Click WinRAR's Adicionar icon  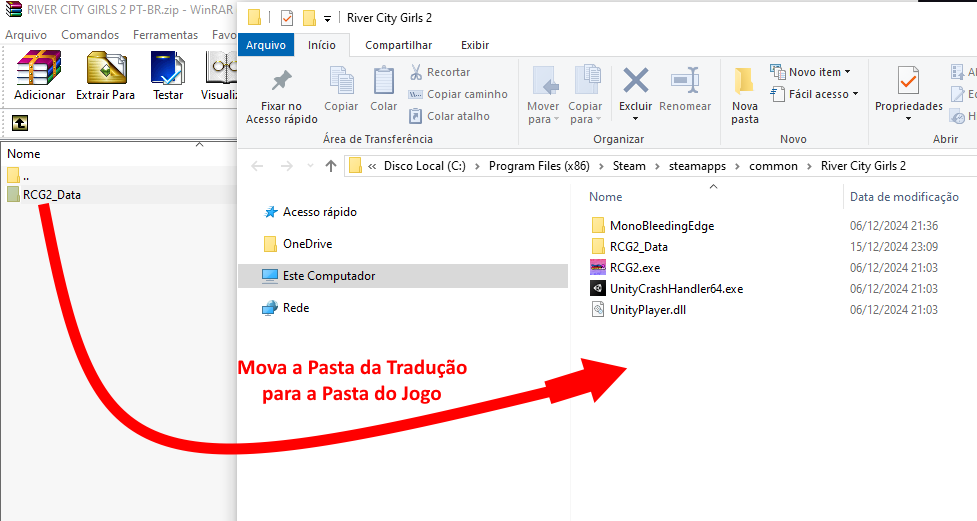click(x=39, y=67)
